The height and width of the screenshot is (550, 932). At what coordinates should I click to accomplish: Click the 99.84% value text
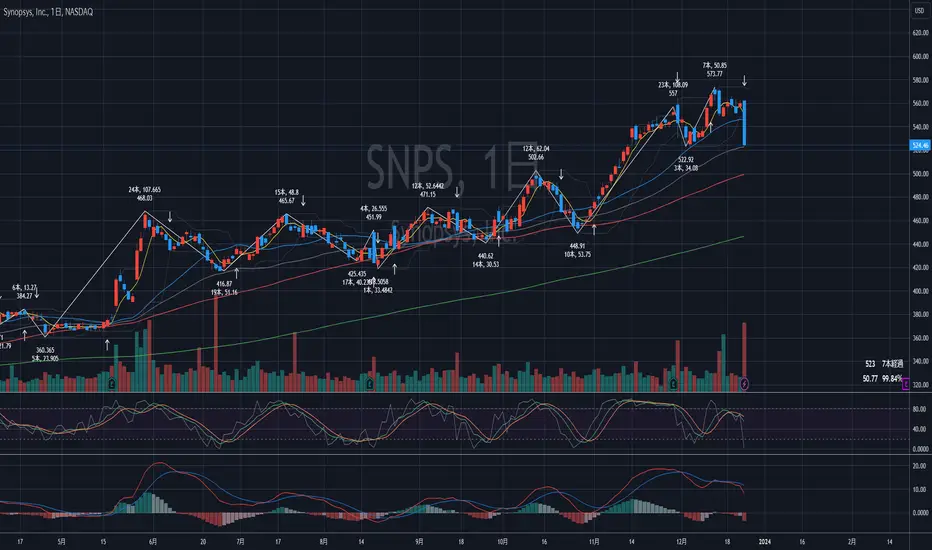(892, 379)
